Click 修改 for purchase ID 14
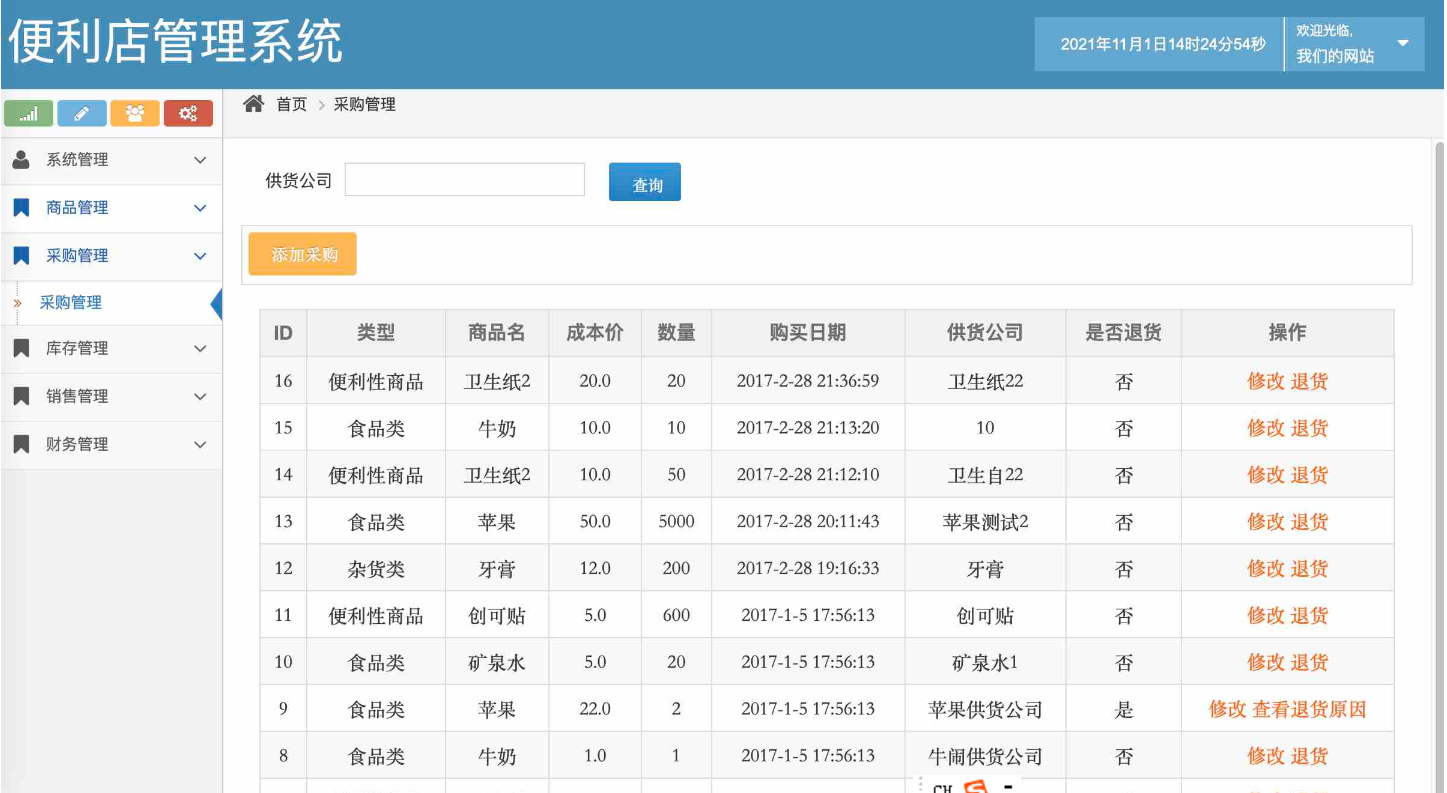 click(x=1265, y=475)
